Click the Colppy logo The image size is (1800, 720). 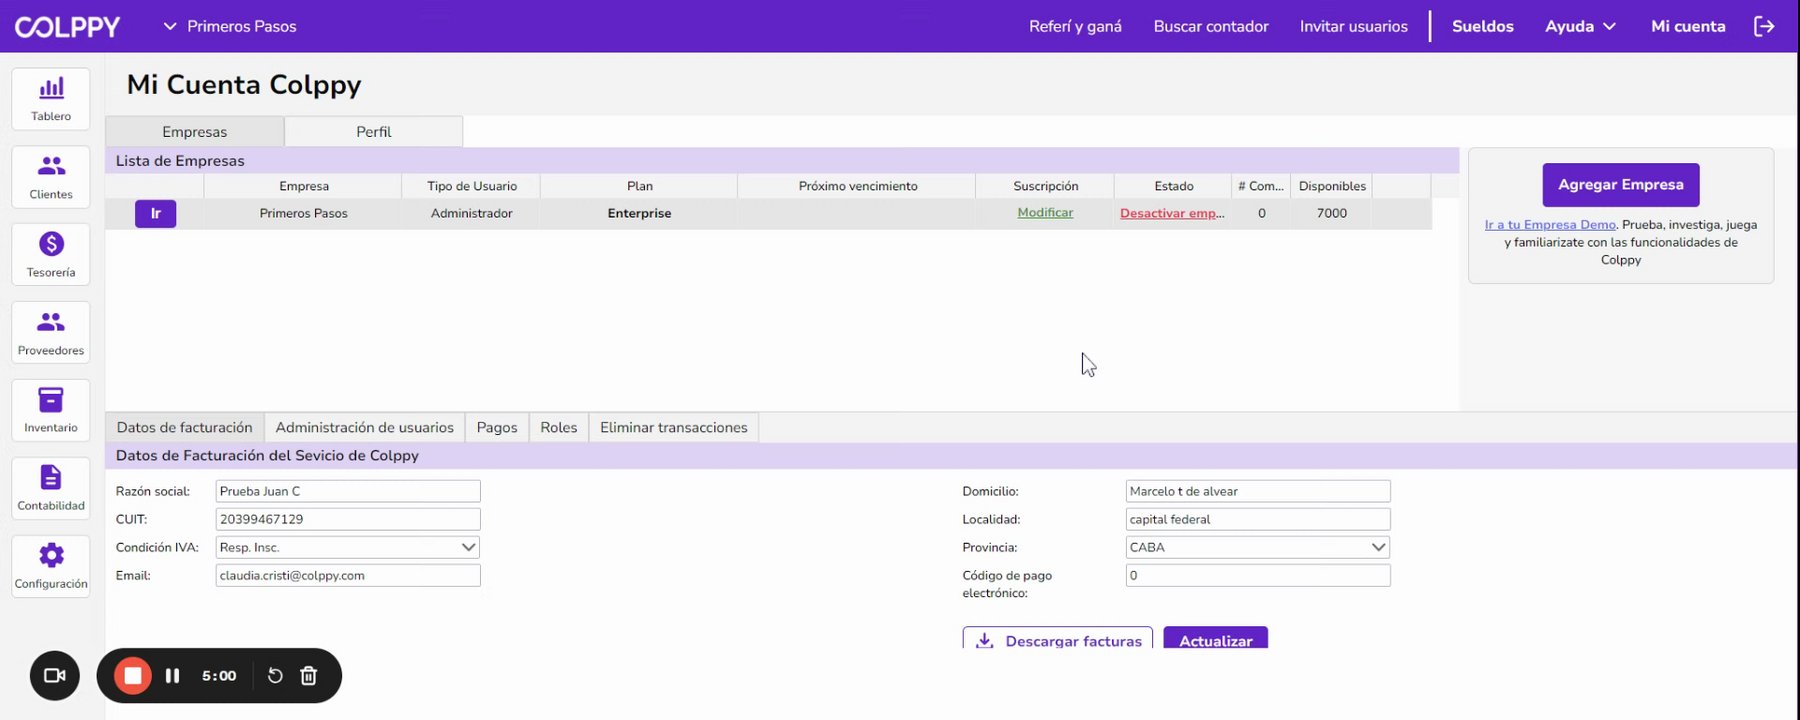point(67,27)
